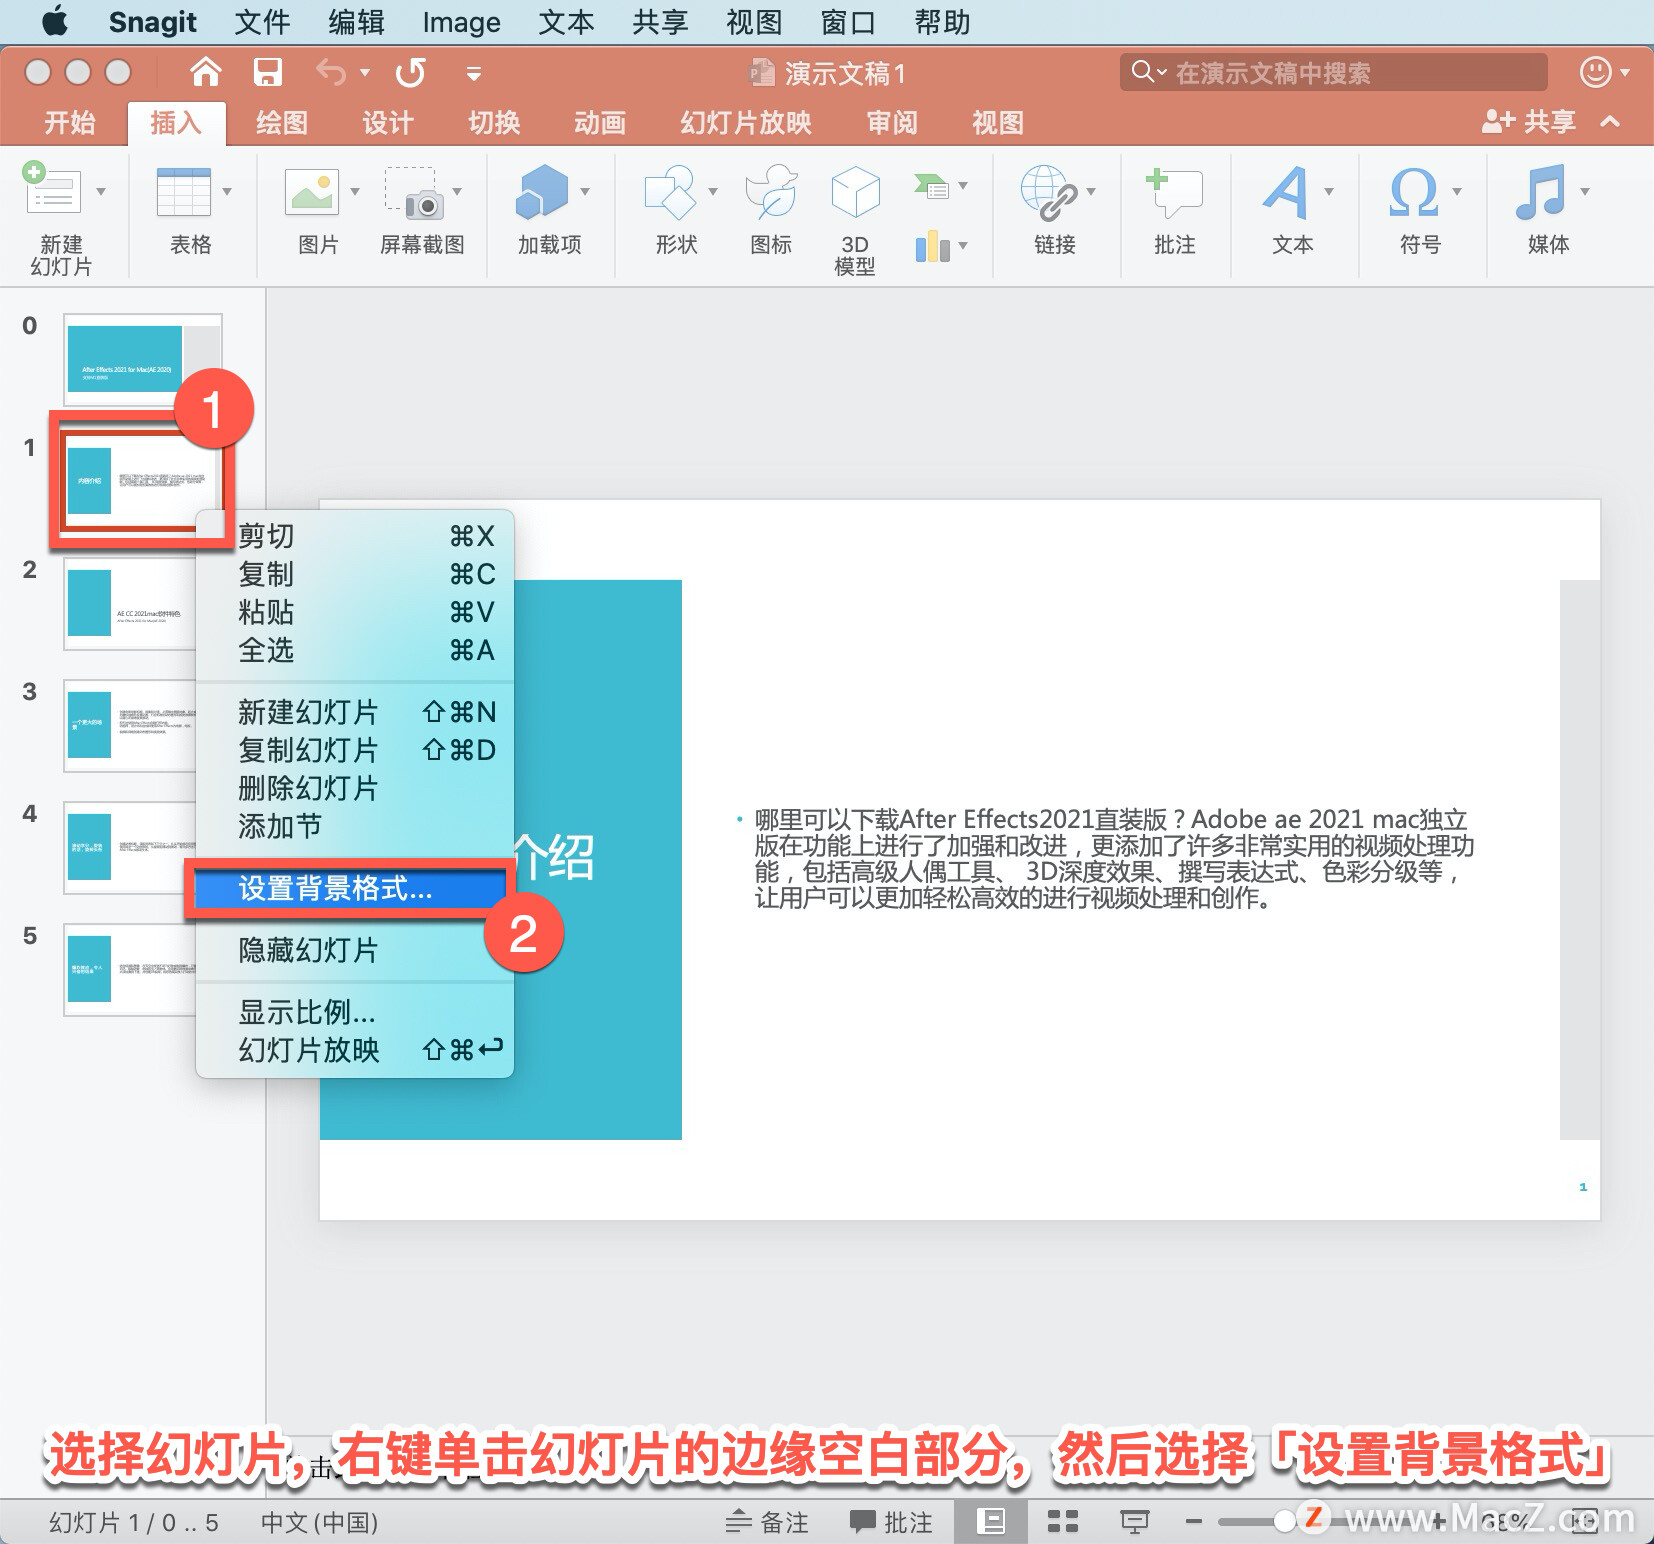
Task: Click the 共享 share button
Action: tap(1528, 122)
